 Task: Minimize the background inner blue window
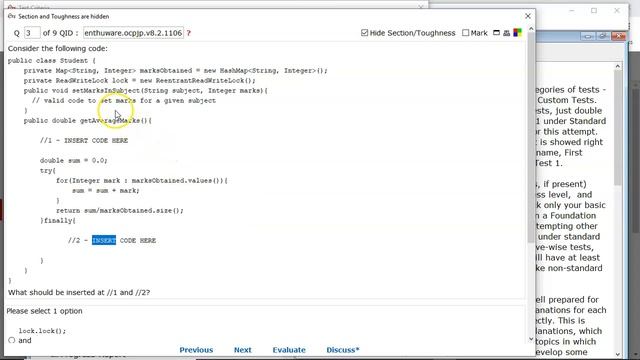[588, 37]
